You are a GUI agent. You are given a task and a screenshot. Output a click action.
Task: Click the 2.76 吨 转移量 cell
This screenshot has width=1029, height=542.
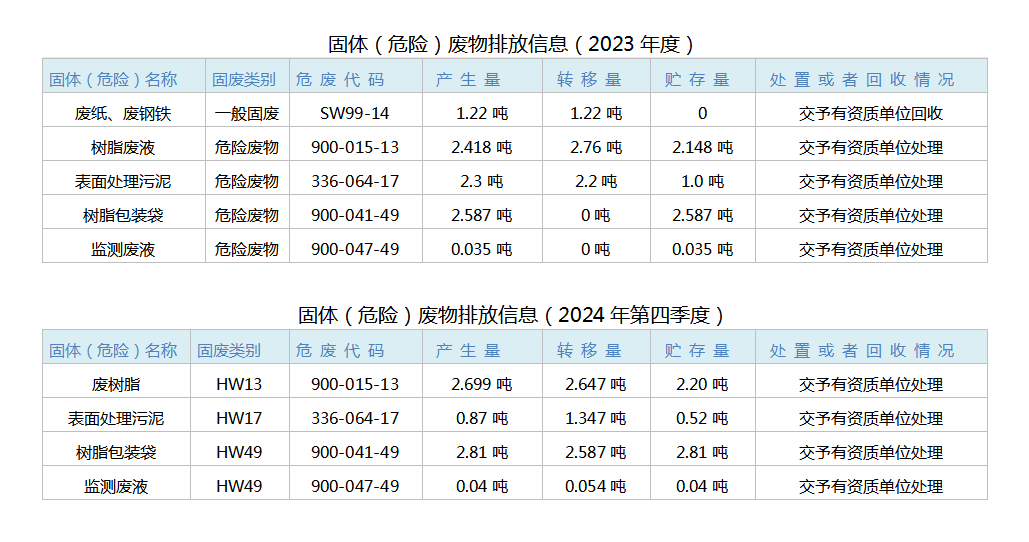point(595,148)
